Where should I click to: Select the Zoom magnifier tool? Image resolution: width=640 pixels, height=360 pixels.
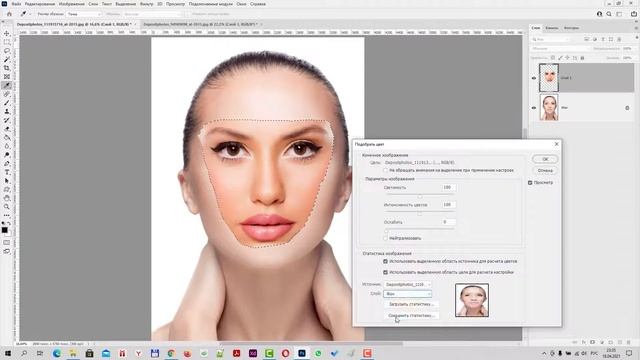[7, 207]
